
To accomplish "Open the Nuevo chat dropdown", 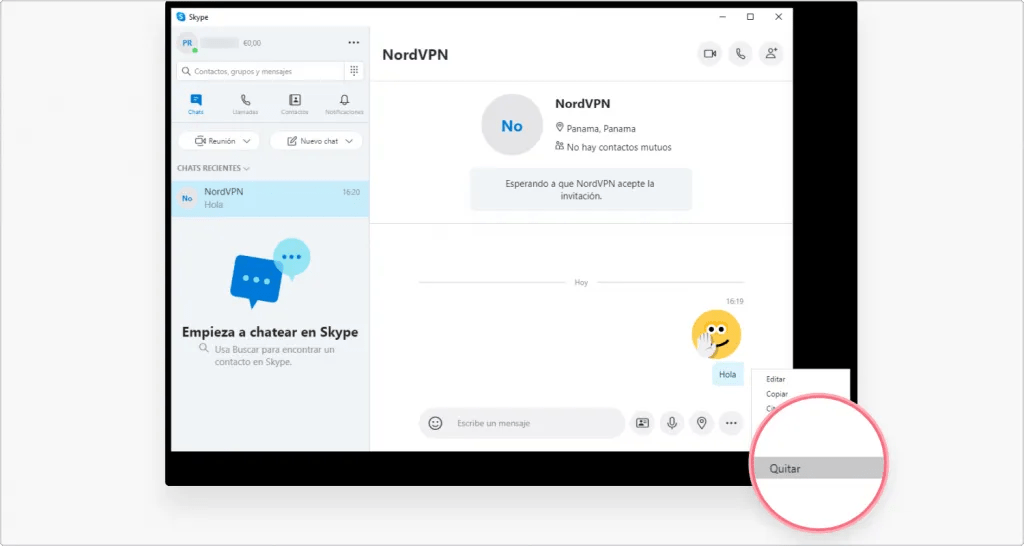I will pyautogui.click(x=316, y=141).
